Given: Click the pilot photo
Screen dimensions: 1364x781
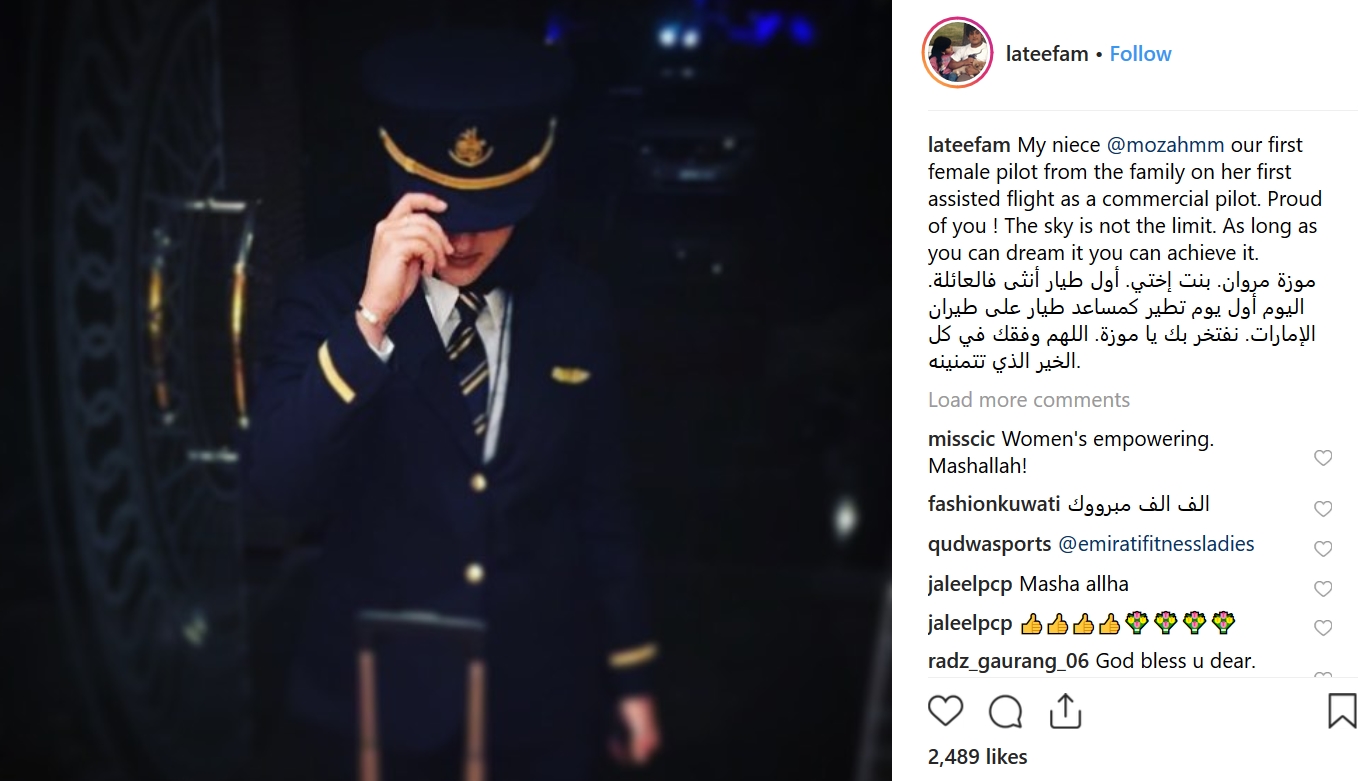Looking at the screenshot, I should point(445,390).
